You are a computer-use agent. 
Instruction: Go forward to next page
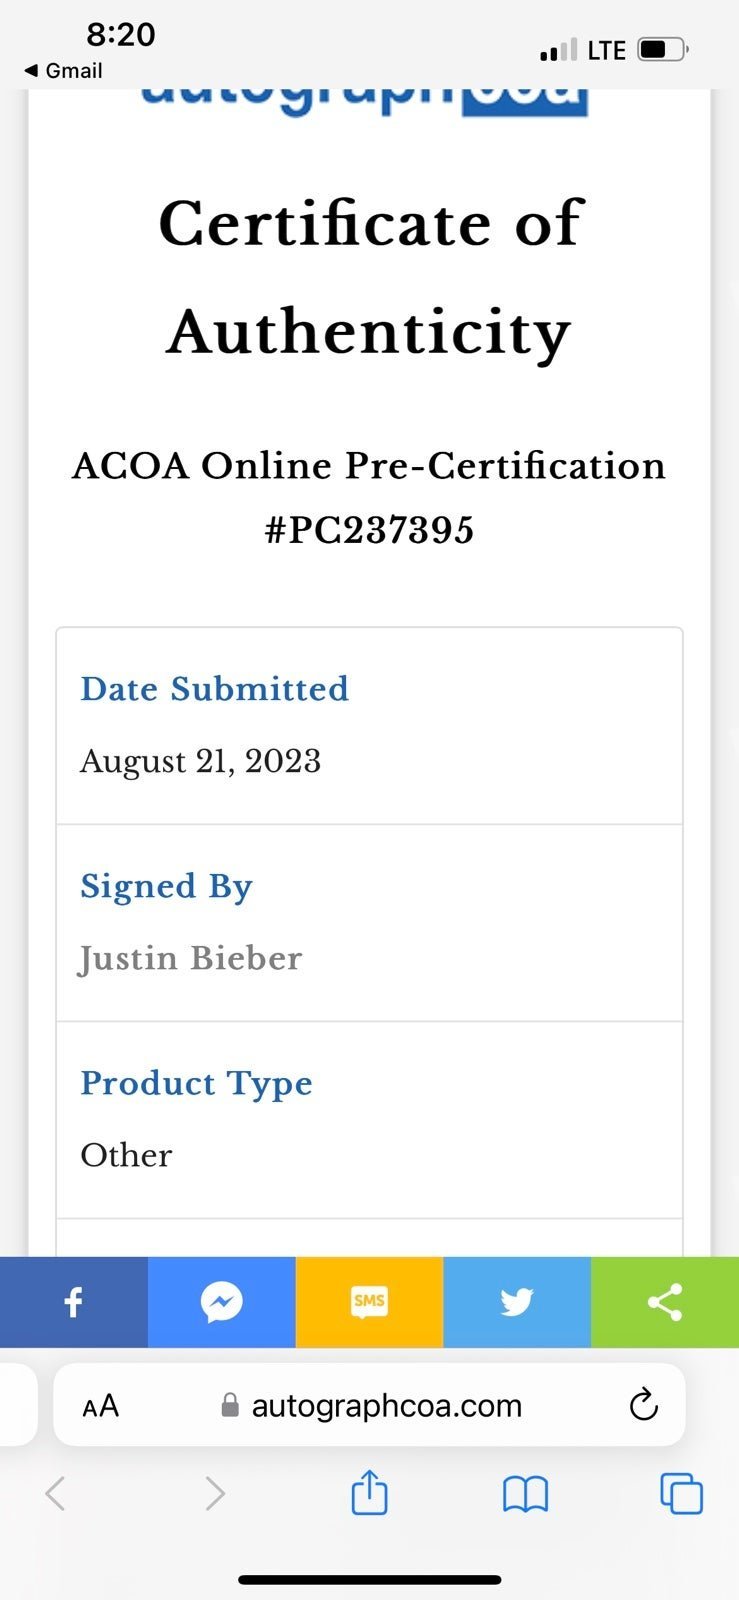tap(214, 1494)
